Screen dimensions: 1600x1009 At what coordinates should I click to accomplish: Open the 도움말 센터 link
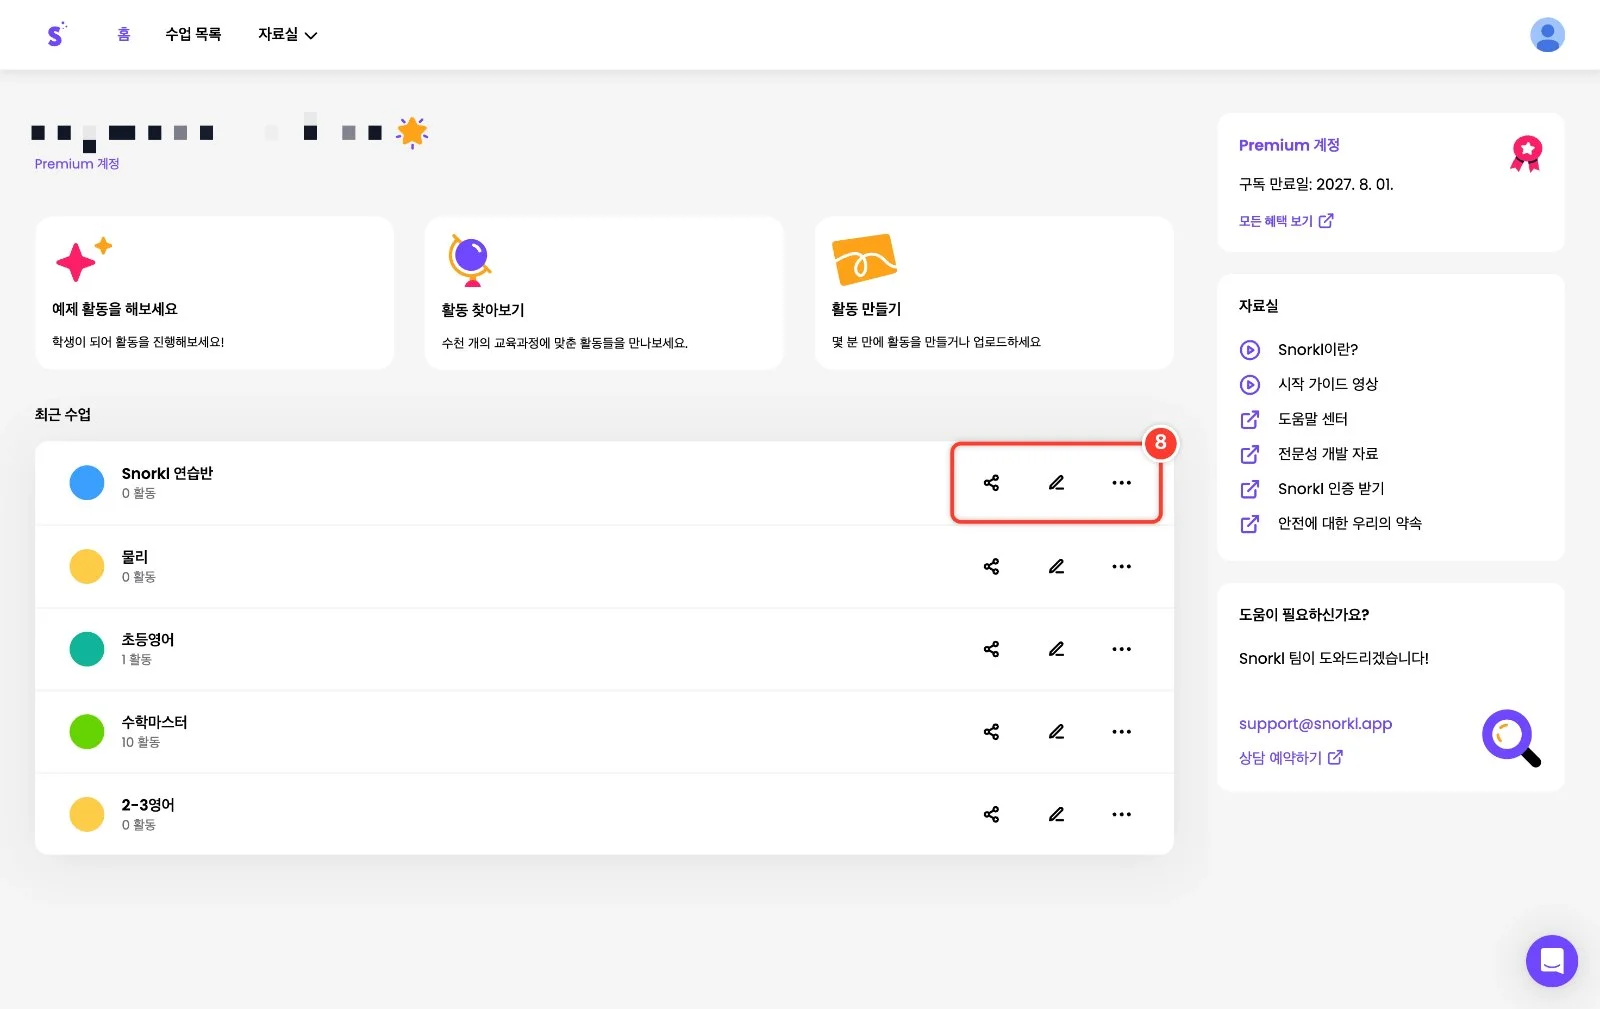click(1313, 419)
